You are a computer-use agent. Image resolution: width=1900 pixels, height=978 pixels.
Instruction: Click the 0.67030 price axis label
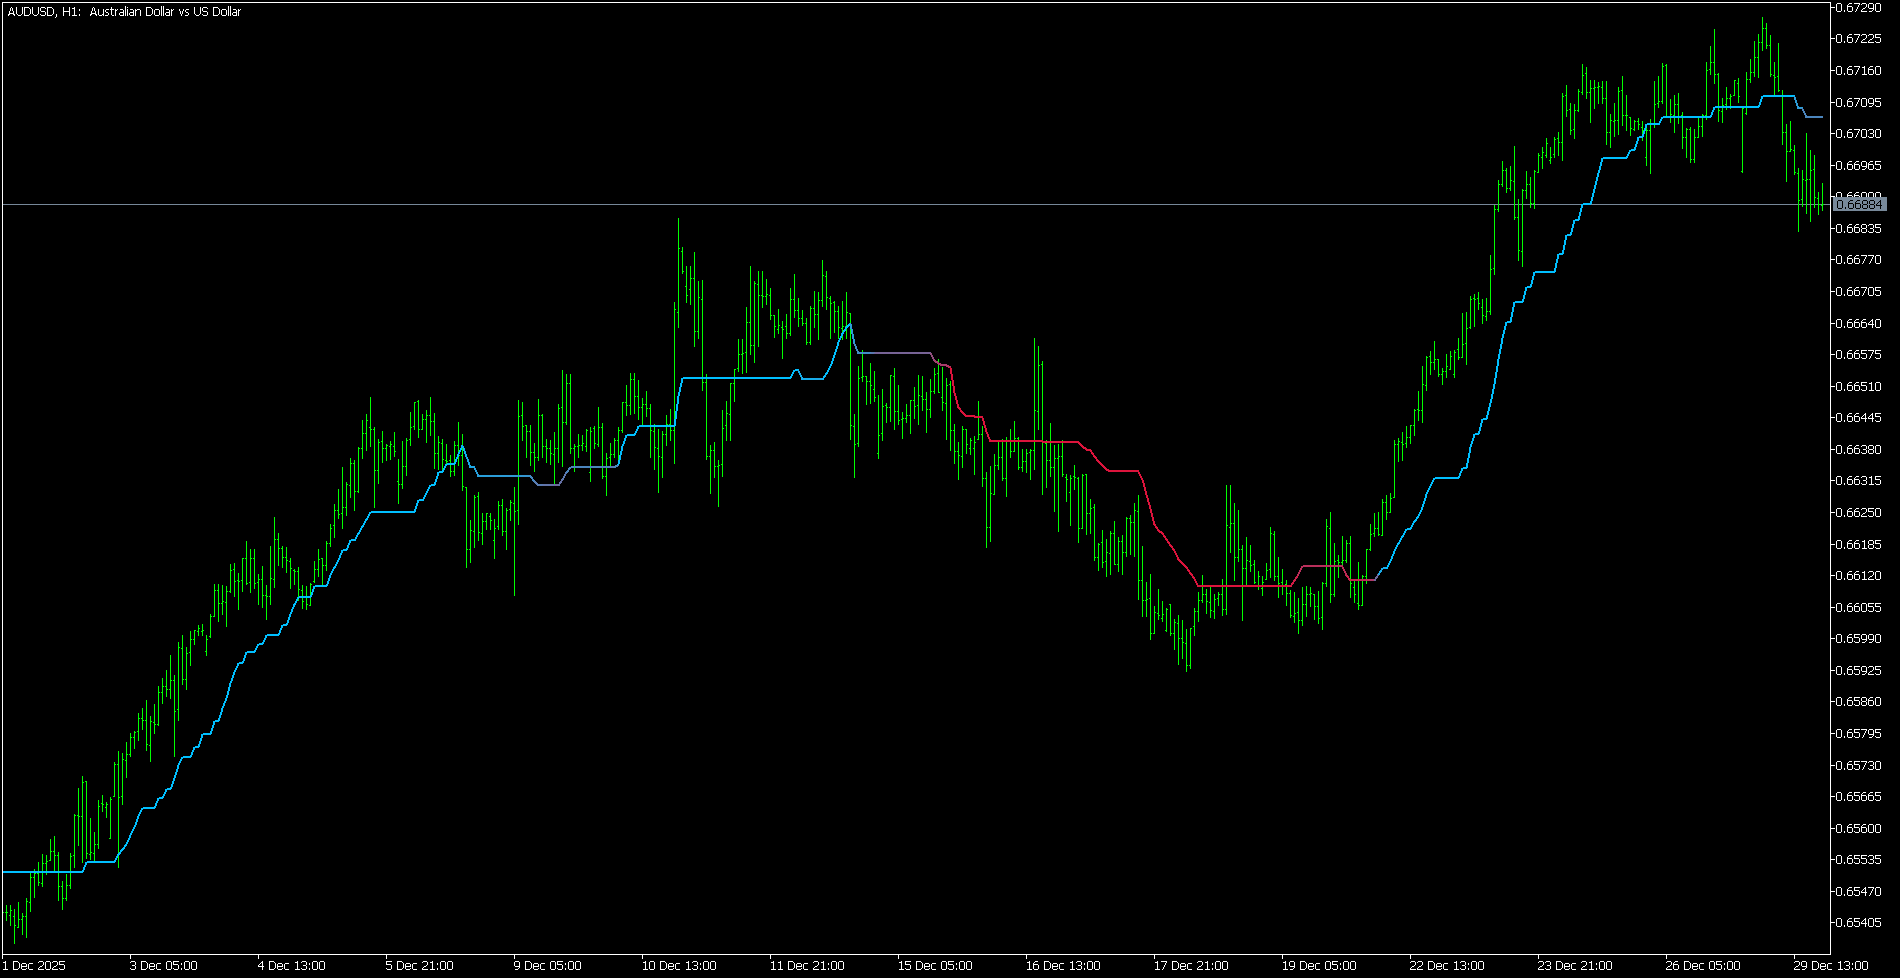[1860, 133]
